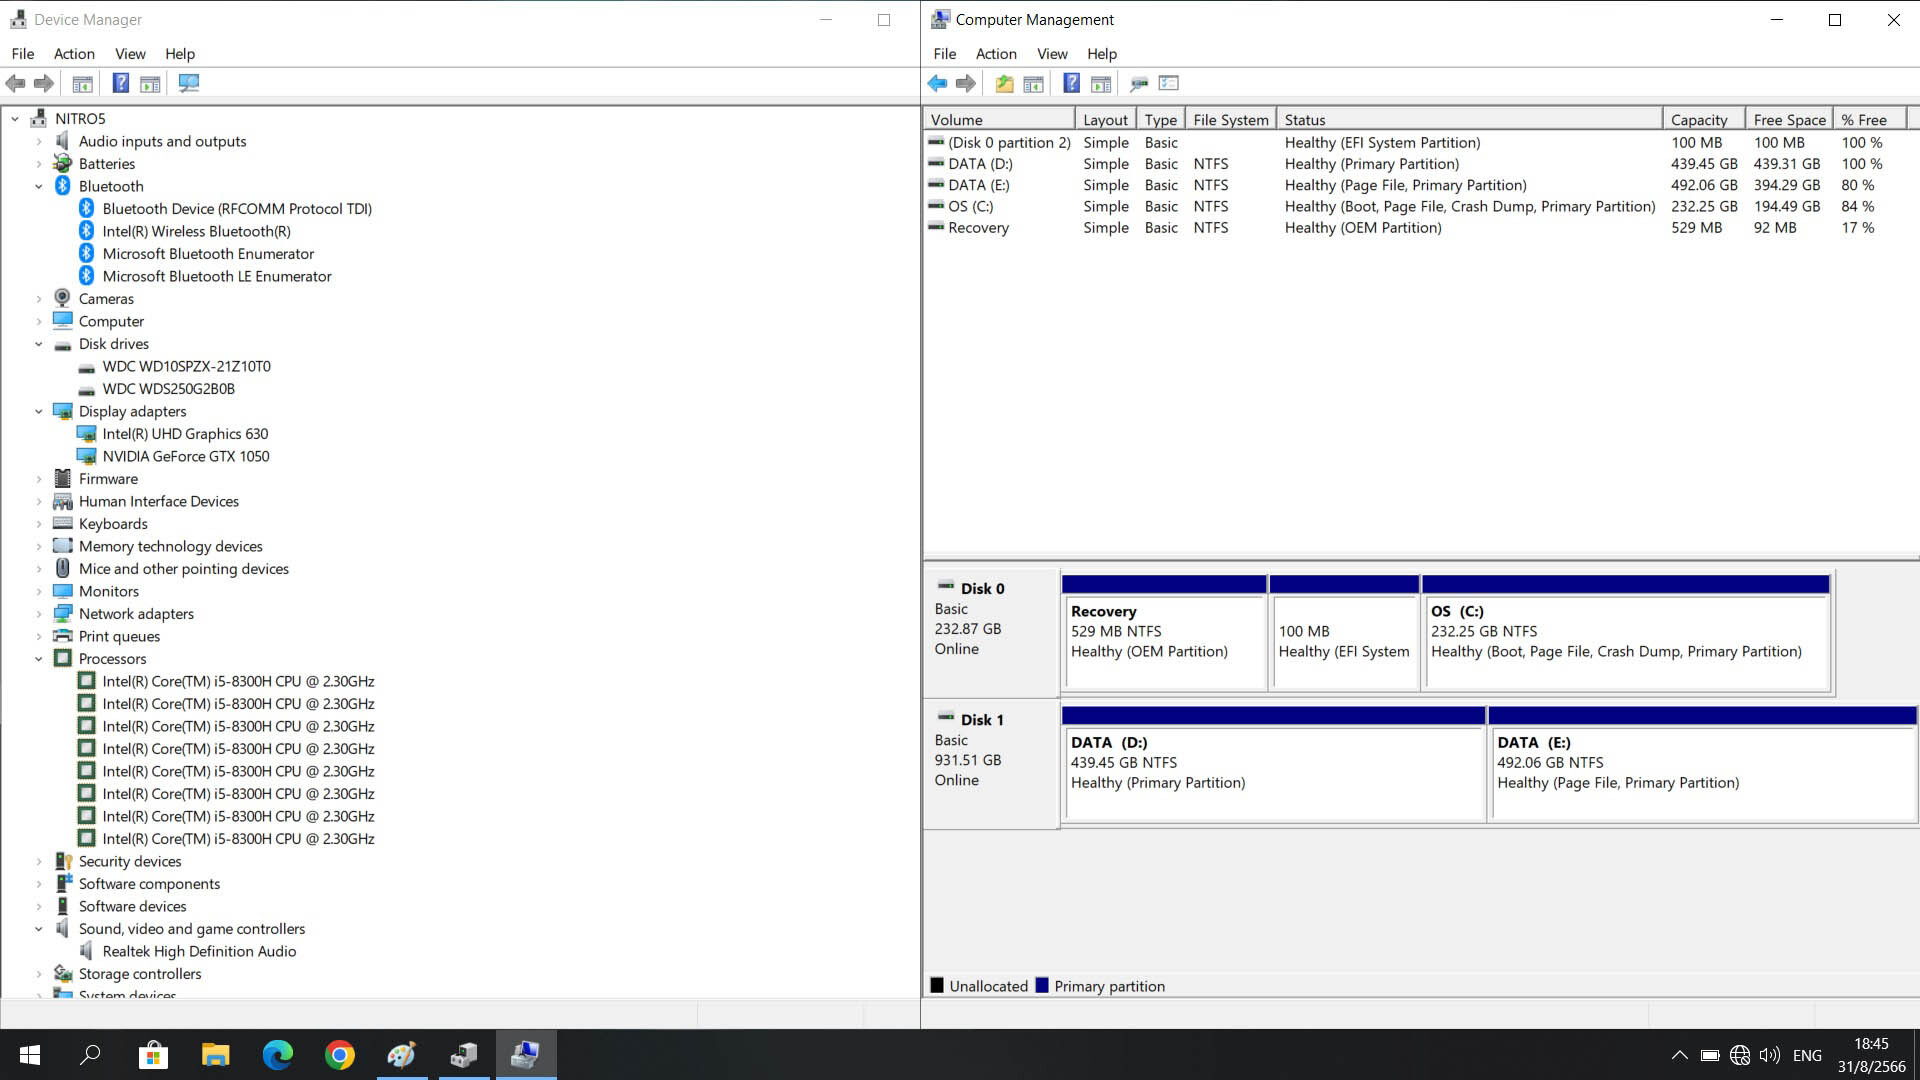Expand the Keyboards category
The width and height of the screenshot is (1920, 1080).
pos(39,524)
